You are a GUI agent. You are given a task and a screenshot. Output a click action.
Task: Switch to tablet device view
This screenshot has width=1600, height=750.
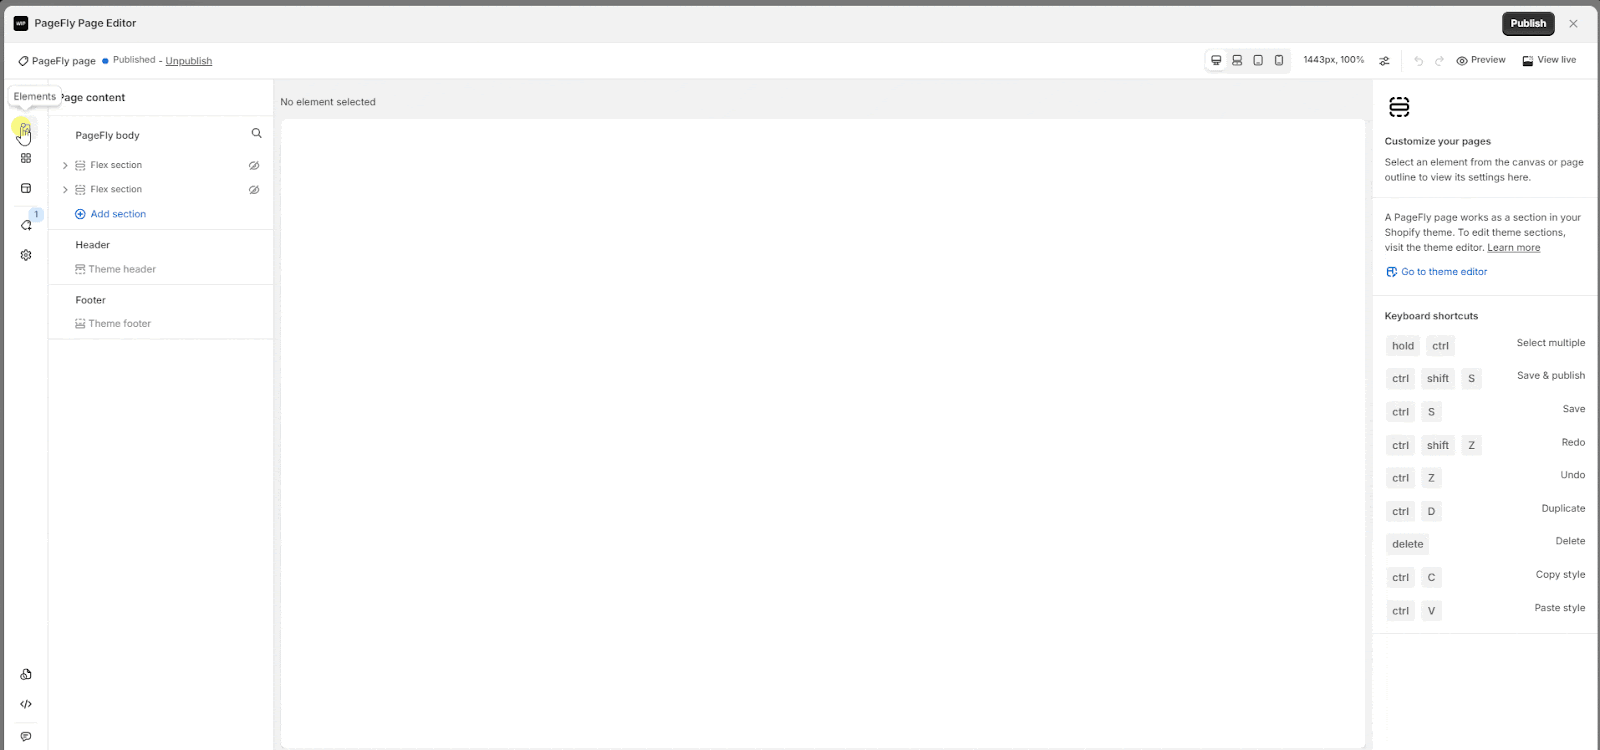point(1258,60)
